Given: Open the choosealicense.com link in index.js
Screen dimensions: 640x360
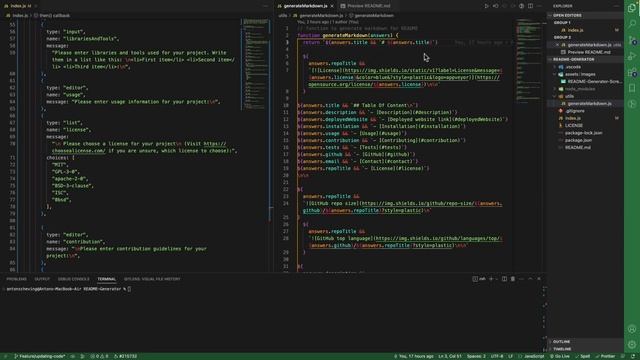Looking at the screenshot, I should coord(78,151).
